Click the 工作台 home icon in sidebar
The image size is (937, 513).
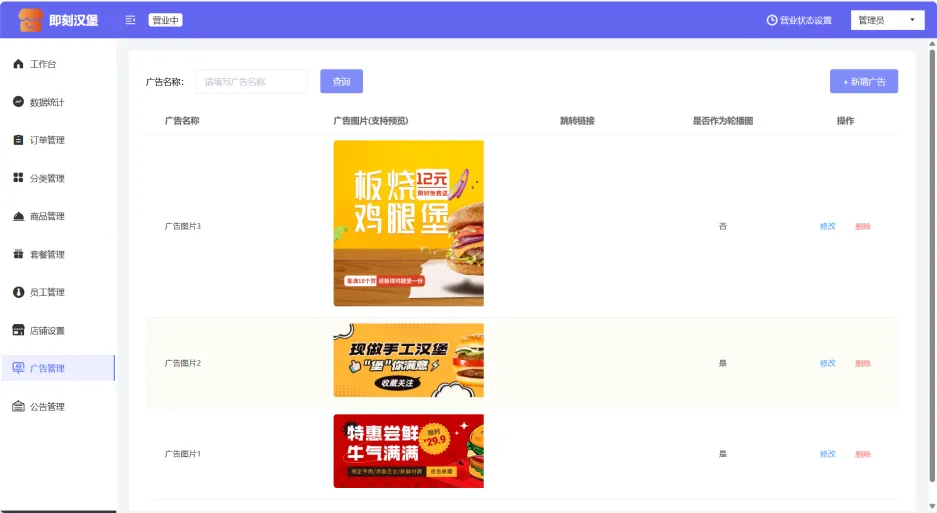tap(18, 64)
